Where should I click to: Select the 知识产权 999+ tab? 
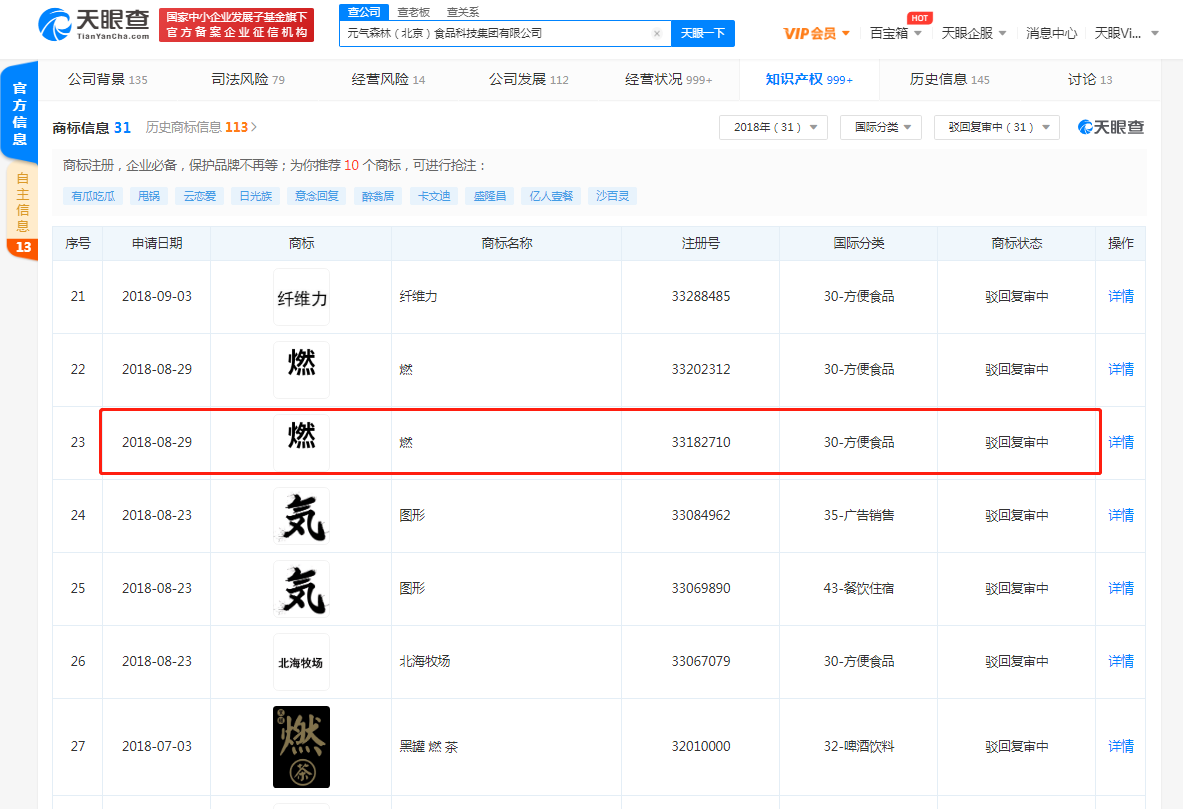(809, 79)
